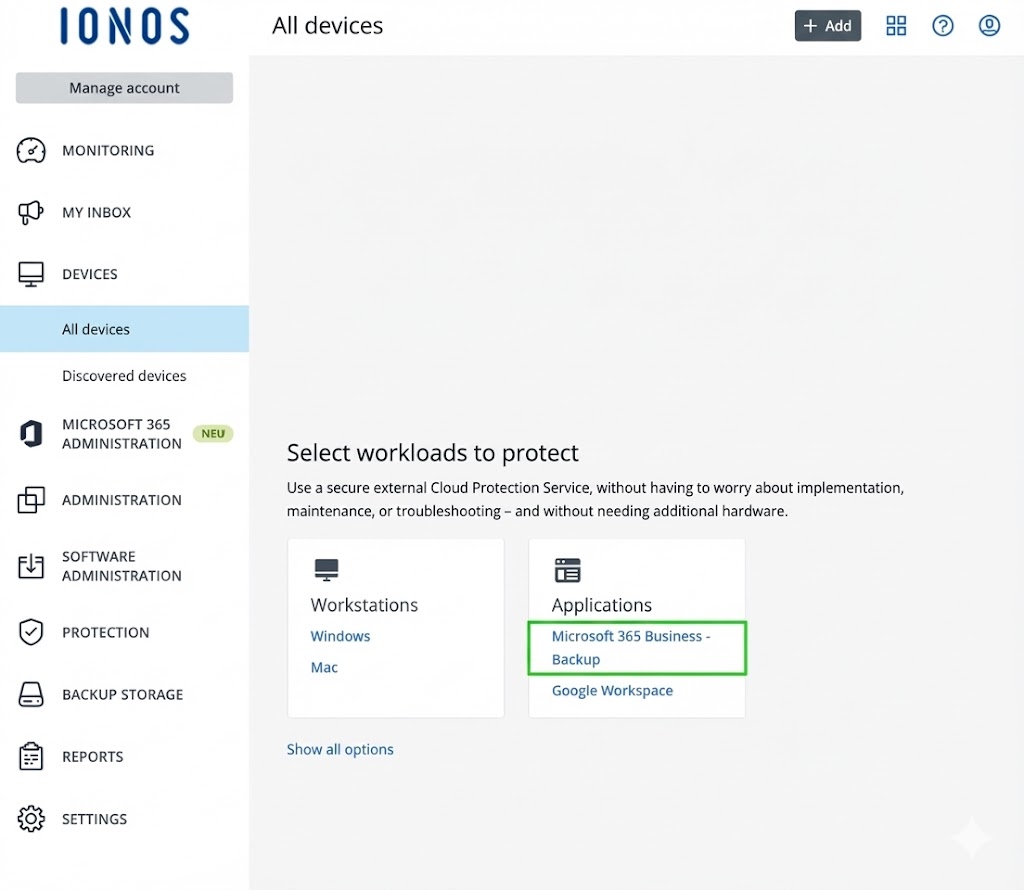Select the Google Workspace workload
Screen dimensions: 1024x890
click(x=612, y=690)
